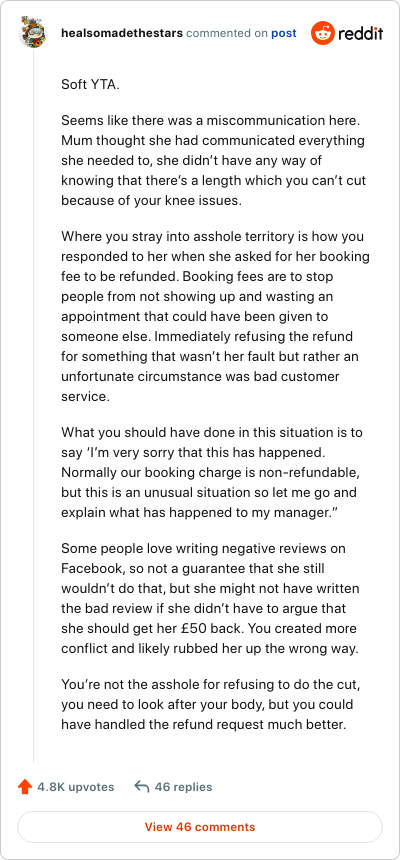Open healsomadethestars' avatar image
400x860 pixels.
pos(33,32)
